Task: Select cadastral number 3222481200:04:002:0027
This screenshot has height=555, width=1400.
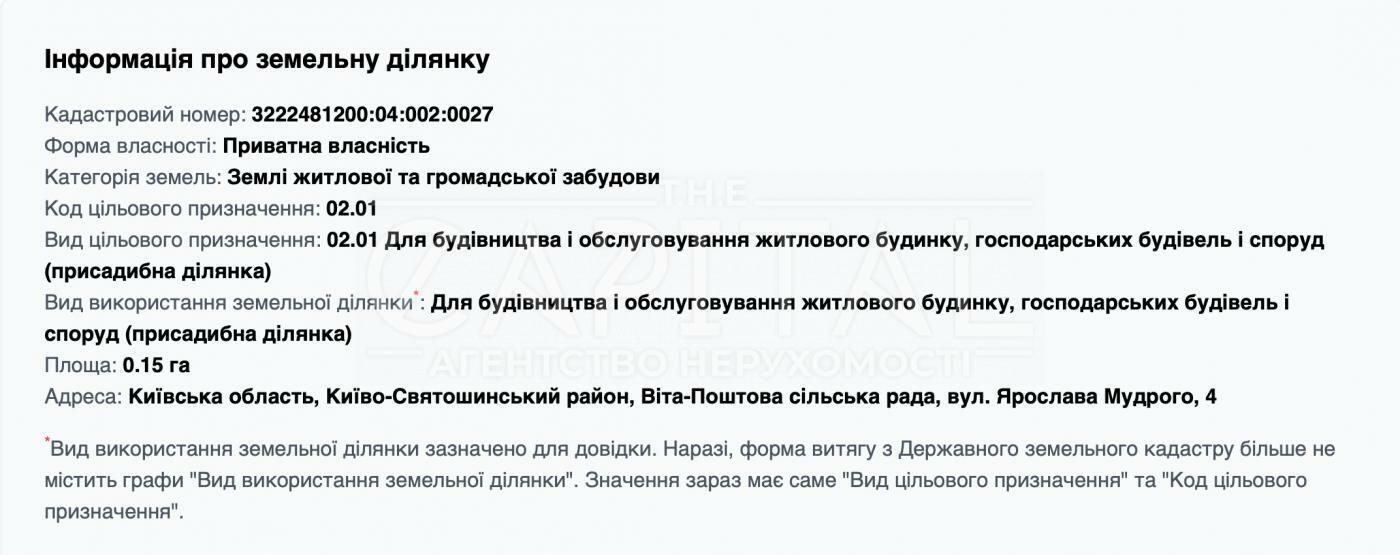Action: (372, 114)
